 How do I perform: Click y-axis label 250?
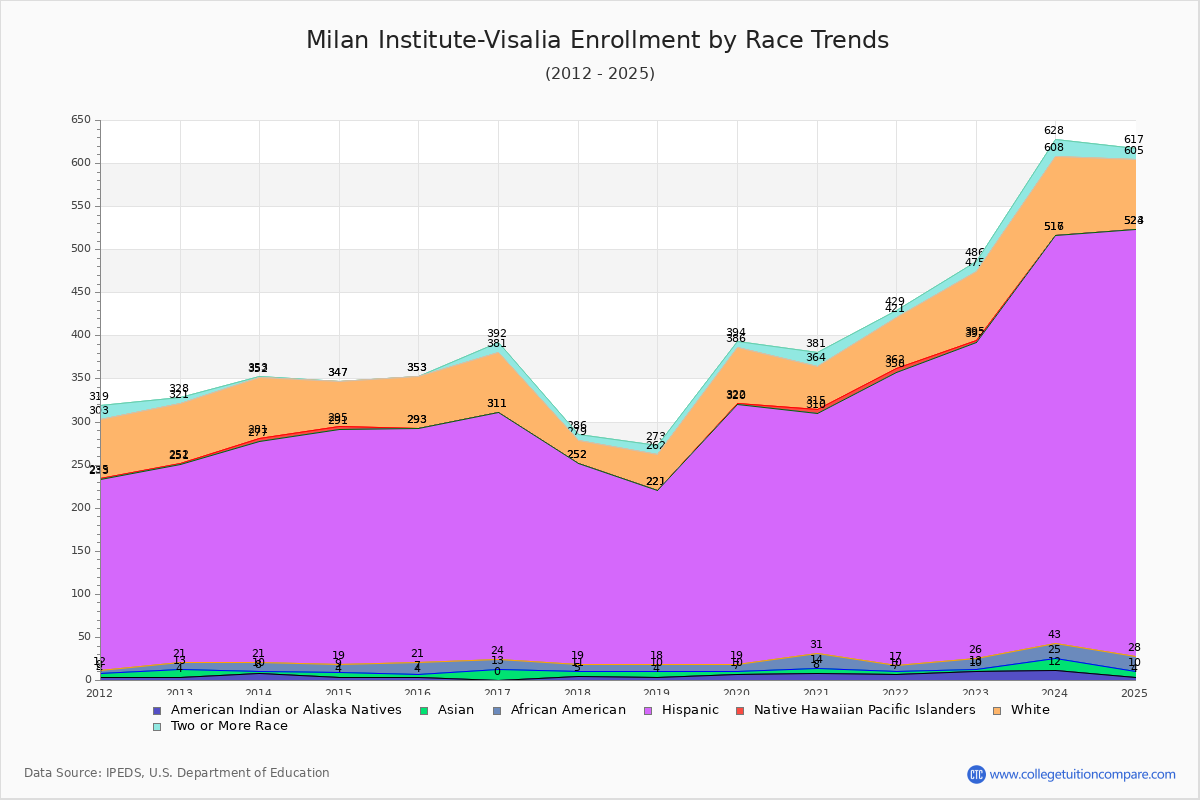81,465
